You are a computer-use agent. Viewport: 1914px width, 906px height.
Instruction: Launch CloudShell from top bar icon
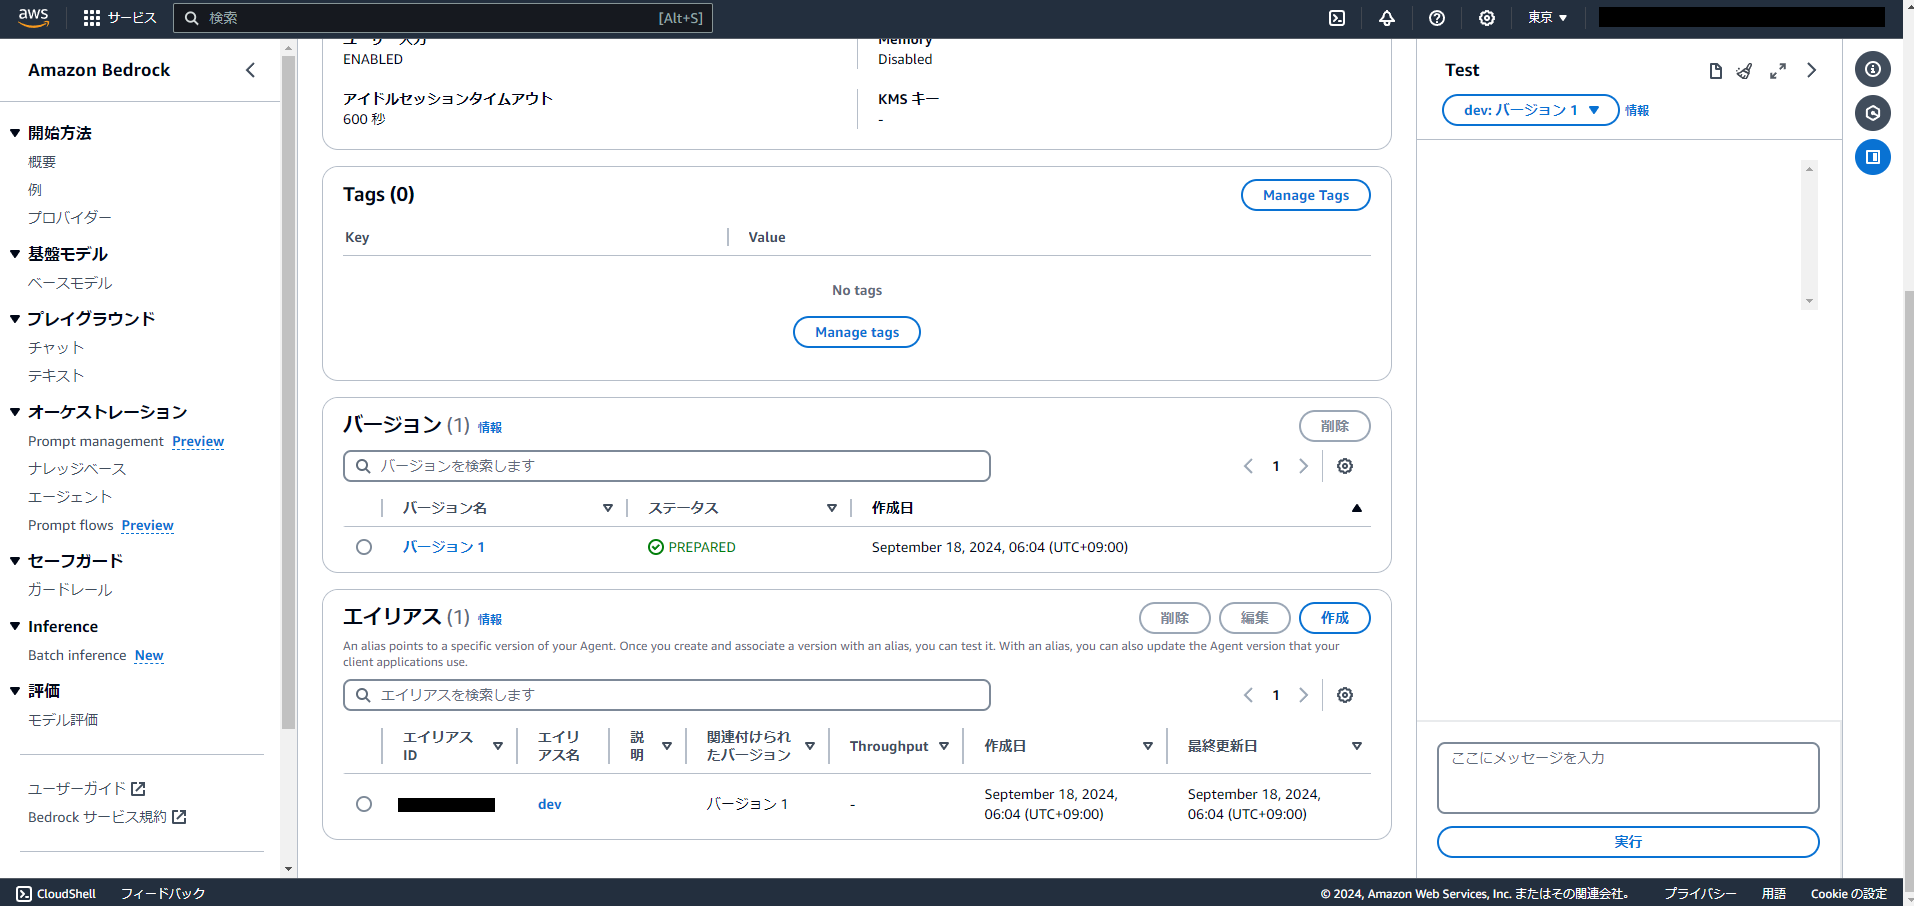tap(1337, 18)
